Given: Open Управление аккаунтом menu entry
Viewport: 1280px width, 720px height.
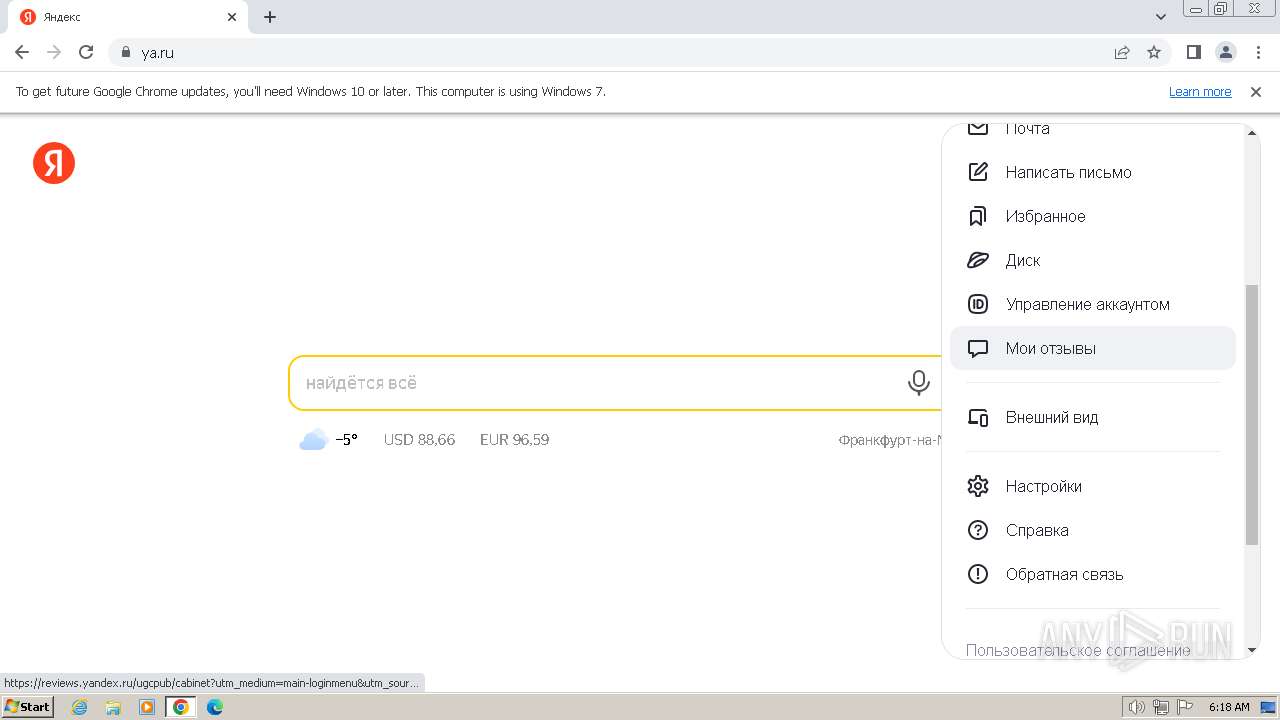Looking at the screenshot, I should tap(1093, 304).
